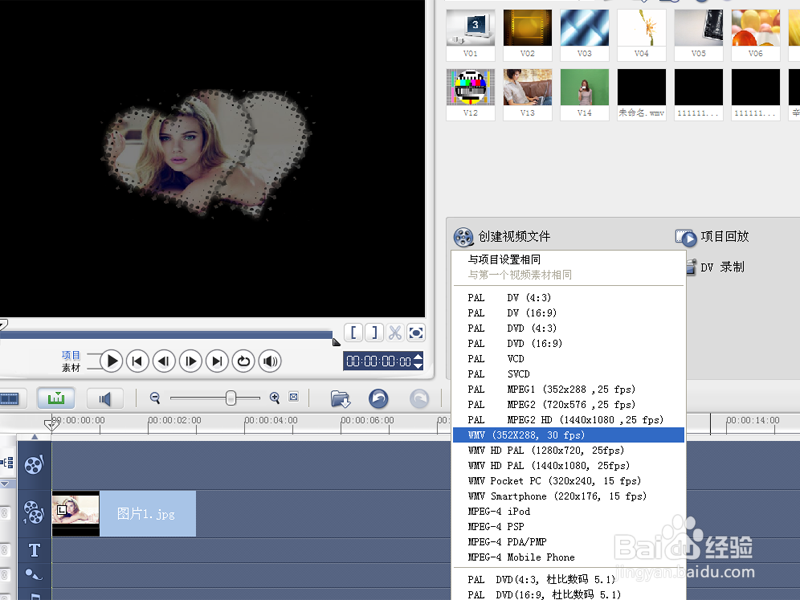Choose PAL MPEG2 HD (1440x1080)

tap(568, 420)
